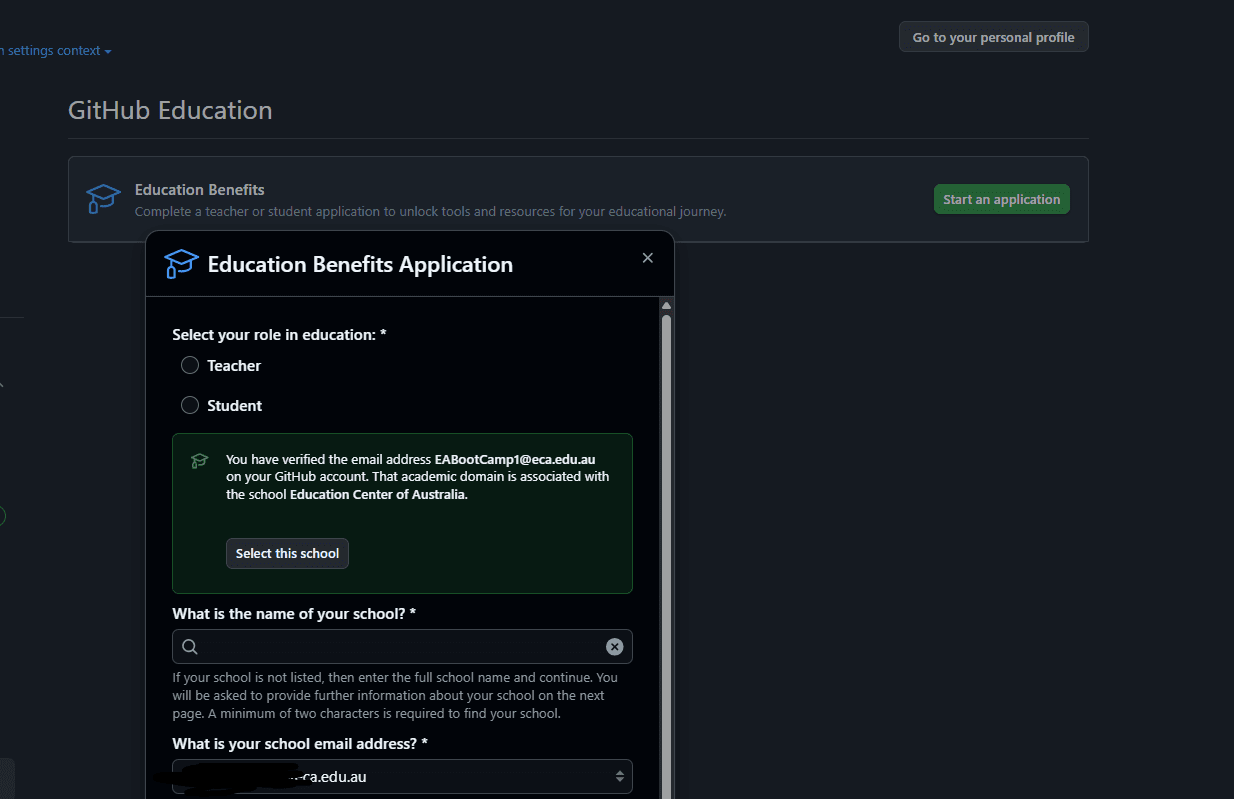Click the Education Benefits card graduation cap icon
1234x799 pixels.
coord(103,199)
